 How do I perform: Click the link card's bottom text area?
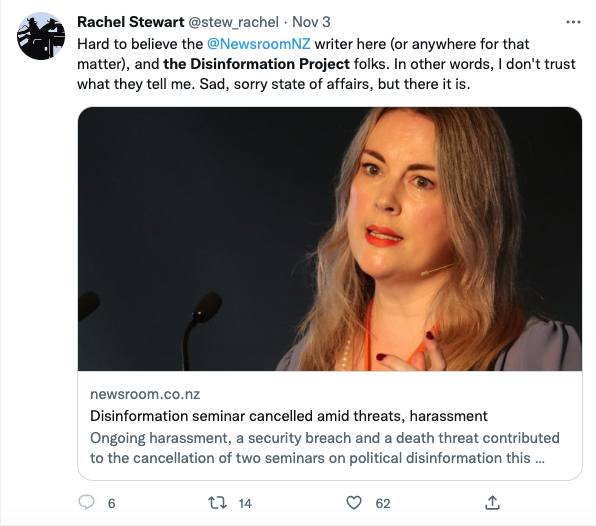pyautogui.click(x=330, y=425)
